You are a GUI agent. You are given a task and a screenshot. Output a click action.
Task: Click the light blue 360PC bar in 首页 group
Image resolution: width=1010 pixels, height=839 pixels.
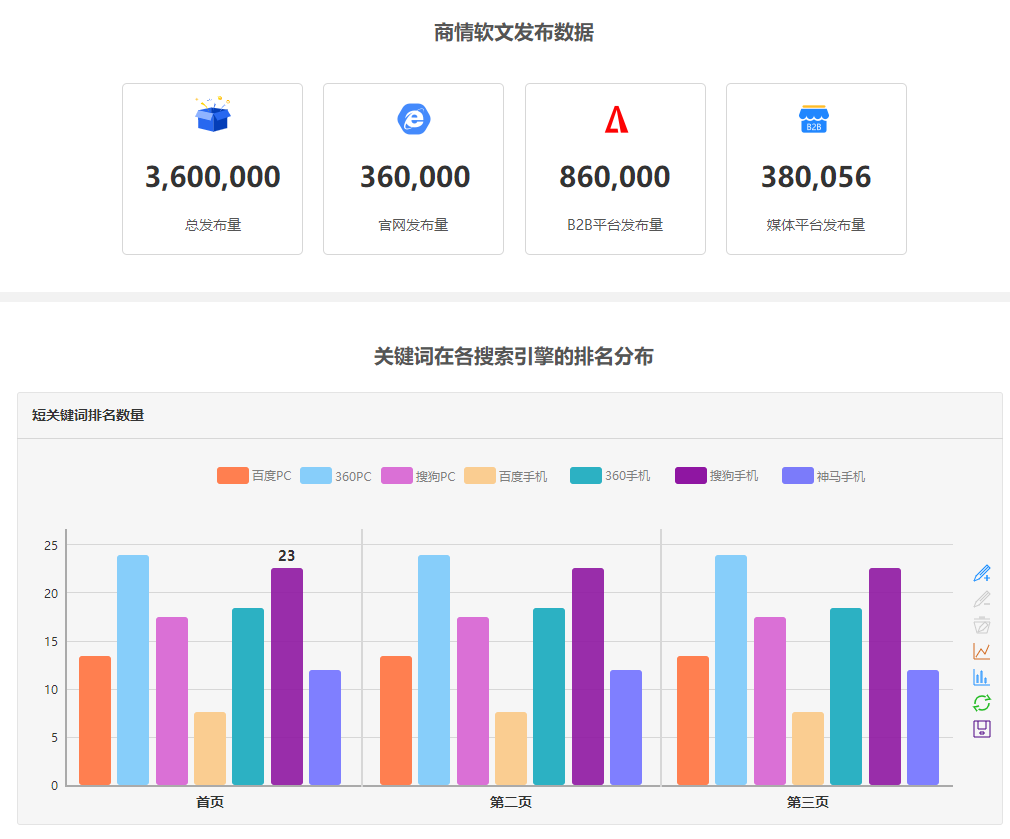[133, 670]
